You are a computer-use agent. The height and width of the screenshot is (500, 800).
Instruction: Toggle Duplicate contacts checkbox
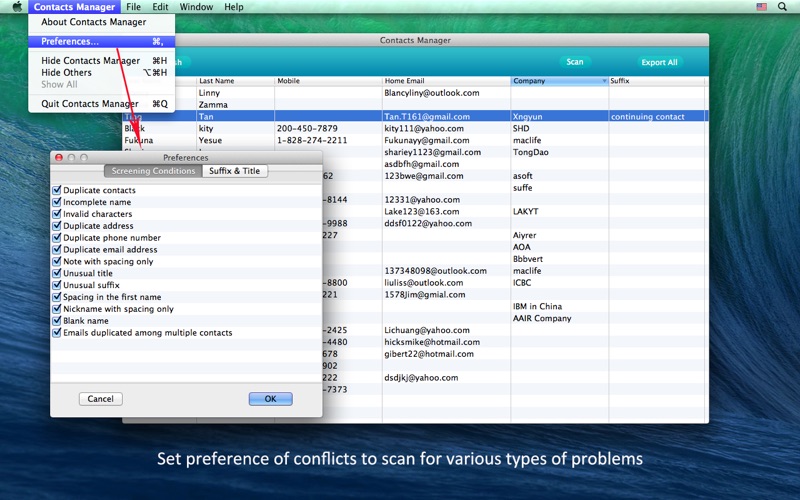tap(57, 190)
